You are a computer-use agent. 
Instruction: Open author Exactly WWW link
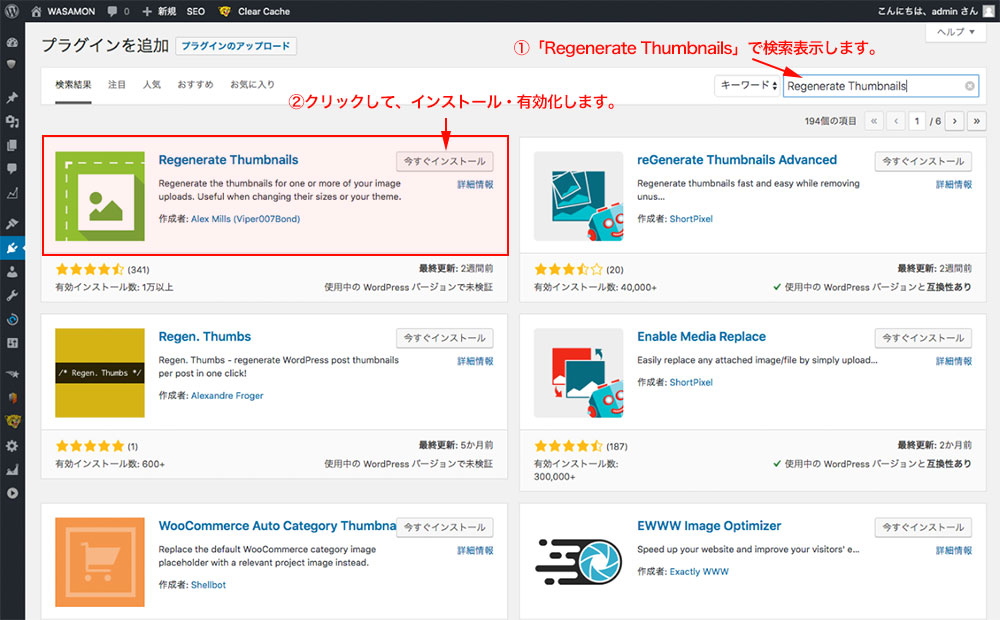click(x=699, y=572)
